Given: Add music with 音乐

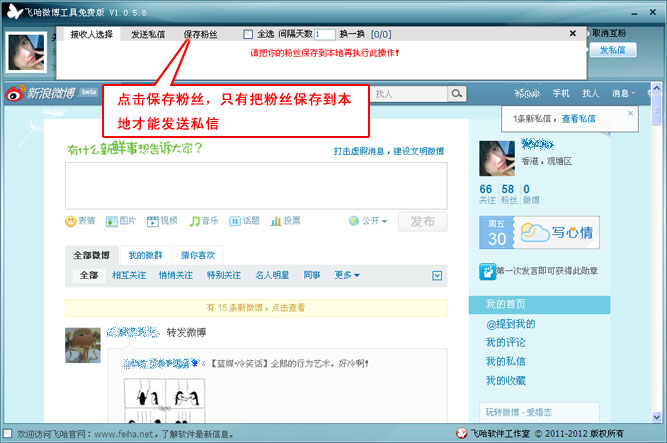Looking at the screenshot, I should pos(203,221).
